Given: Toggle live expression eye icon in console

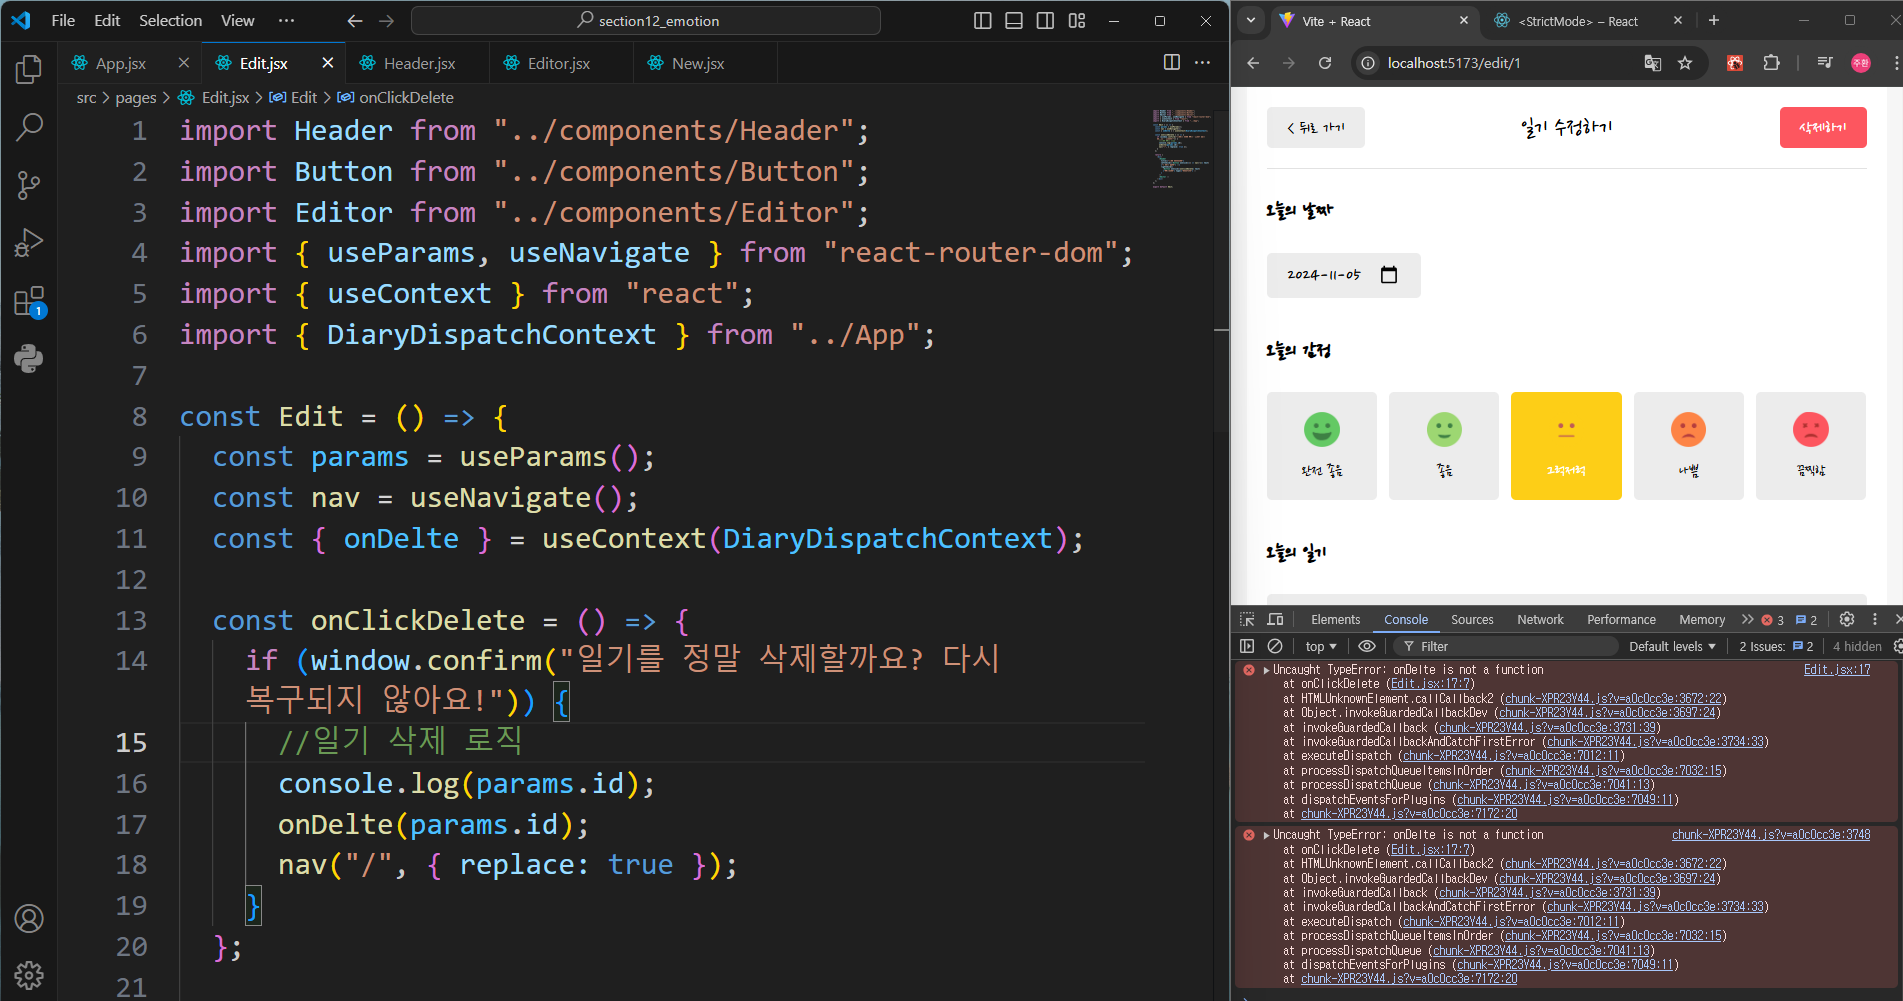Looking at the screenshot, I should 1366,646.
